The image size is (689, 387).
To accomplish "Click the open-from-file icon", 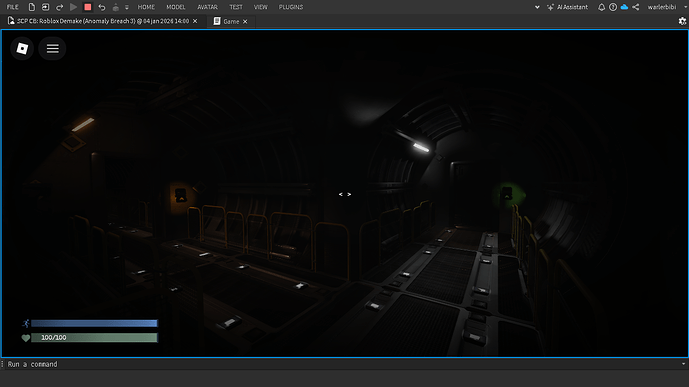I will (45, 7).
